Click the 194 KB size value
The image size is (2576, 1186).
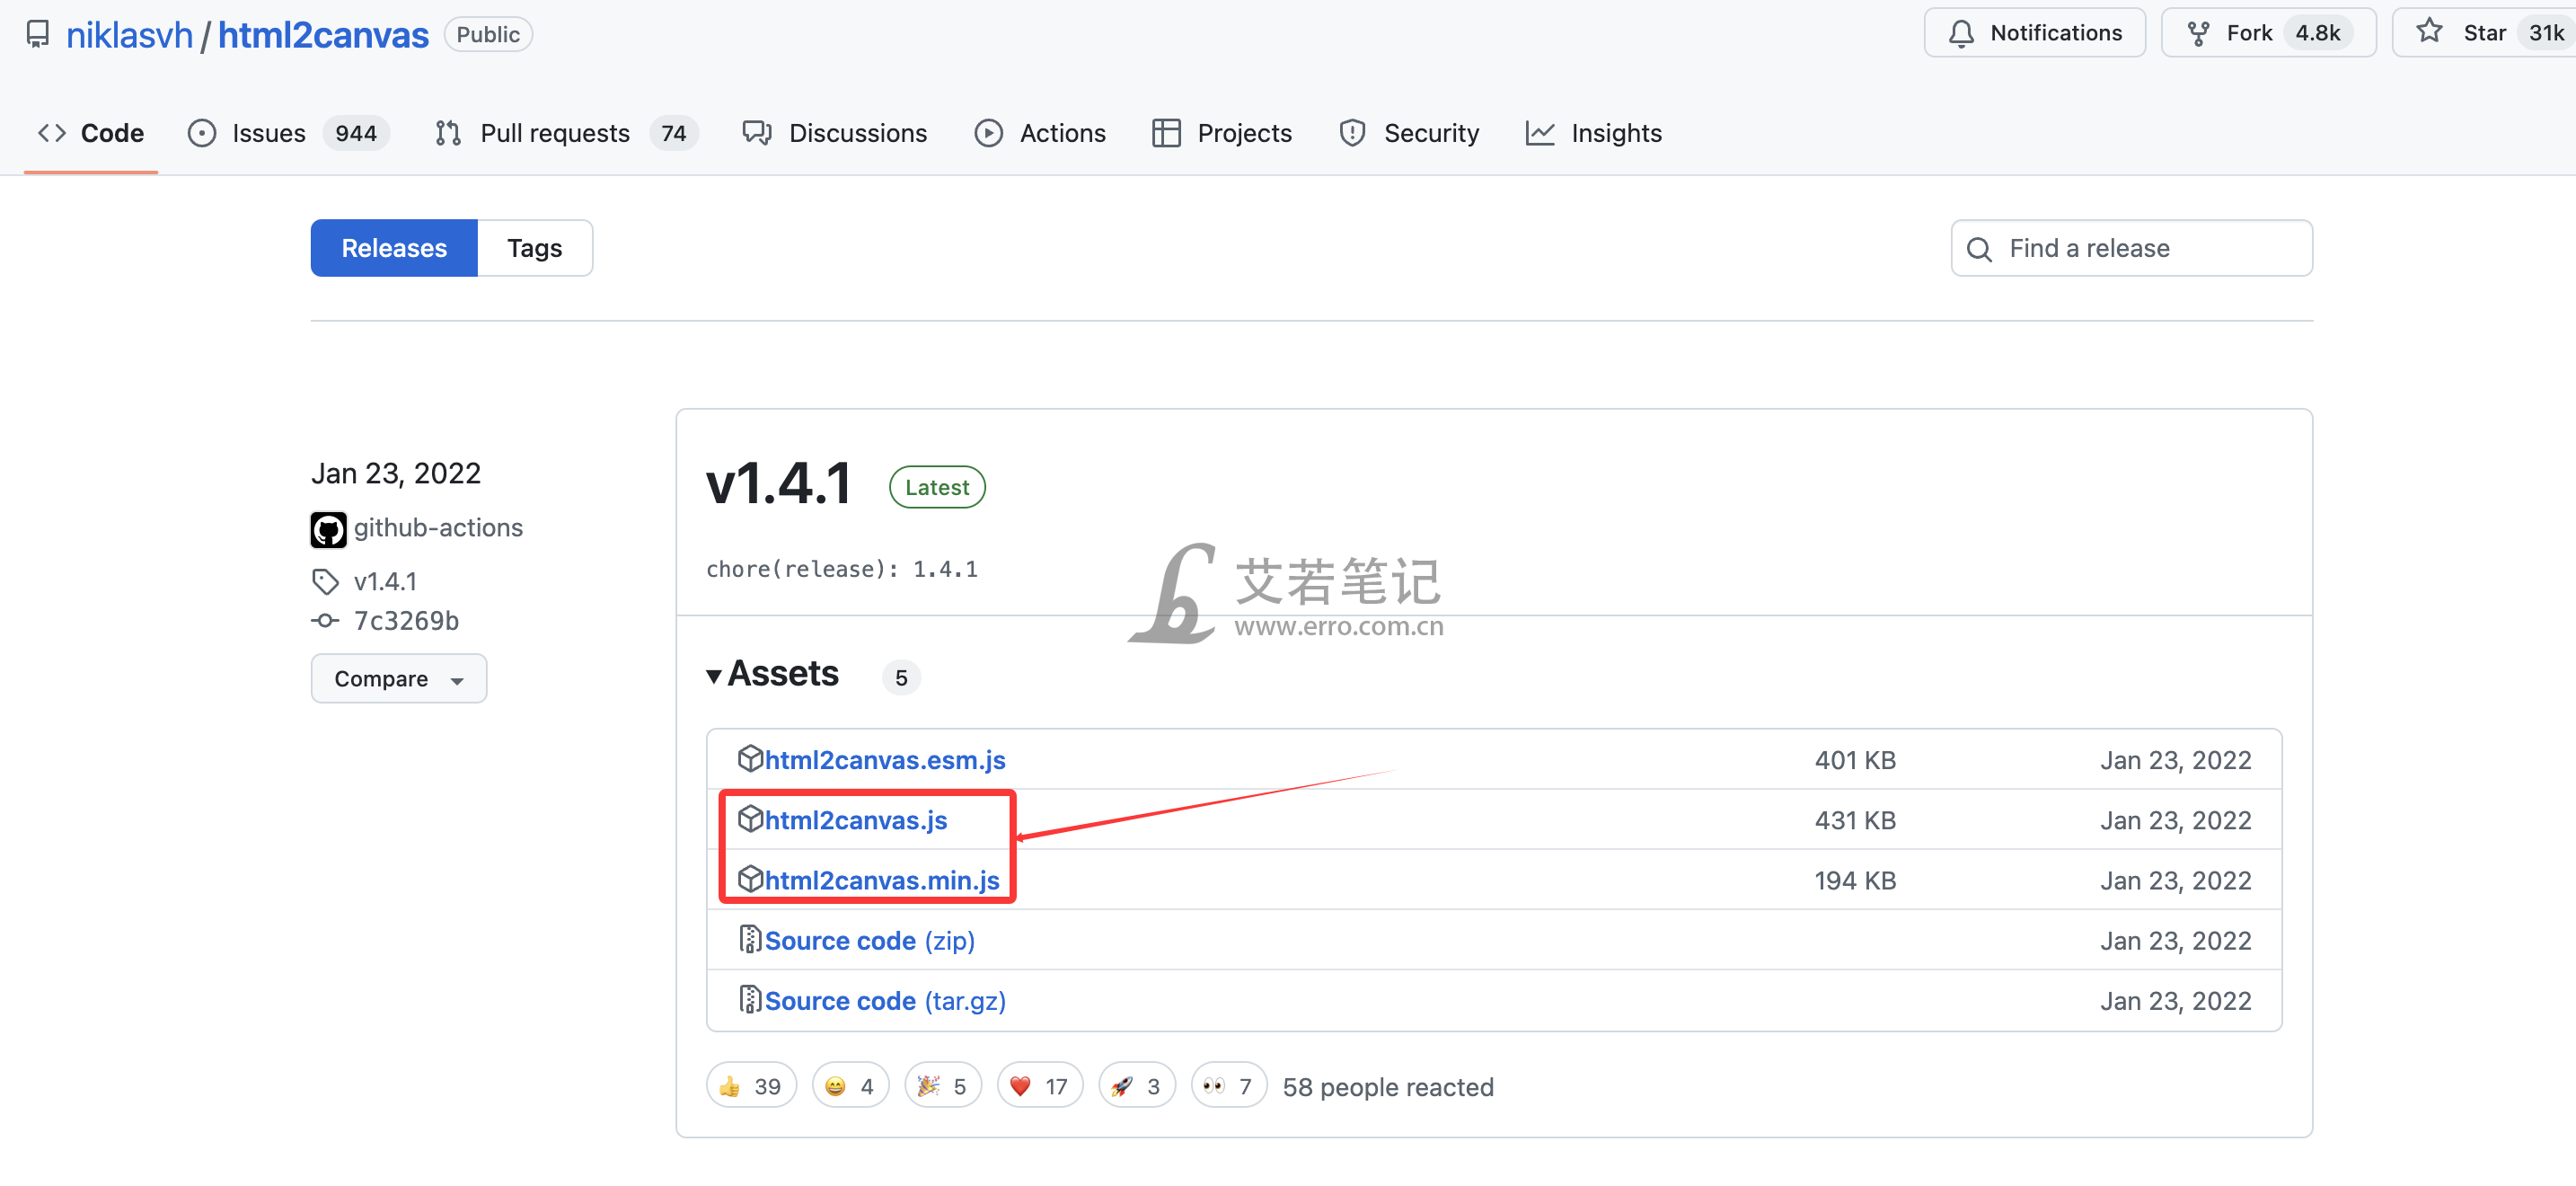(1855, 880)
